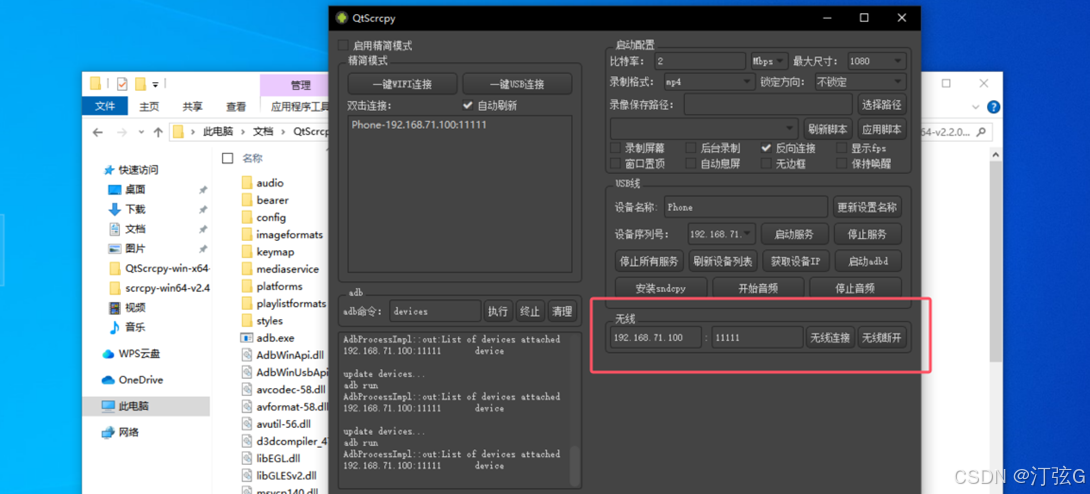Click Explorer up-one-level arrow
Image resolution: width=1090 pixels, height=494 pixels.
coord(158,132)
